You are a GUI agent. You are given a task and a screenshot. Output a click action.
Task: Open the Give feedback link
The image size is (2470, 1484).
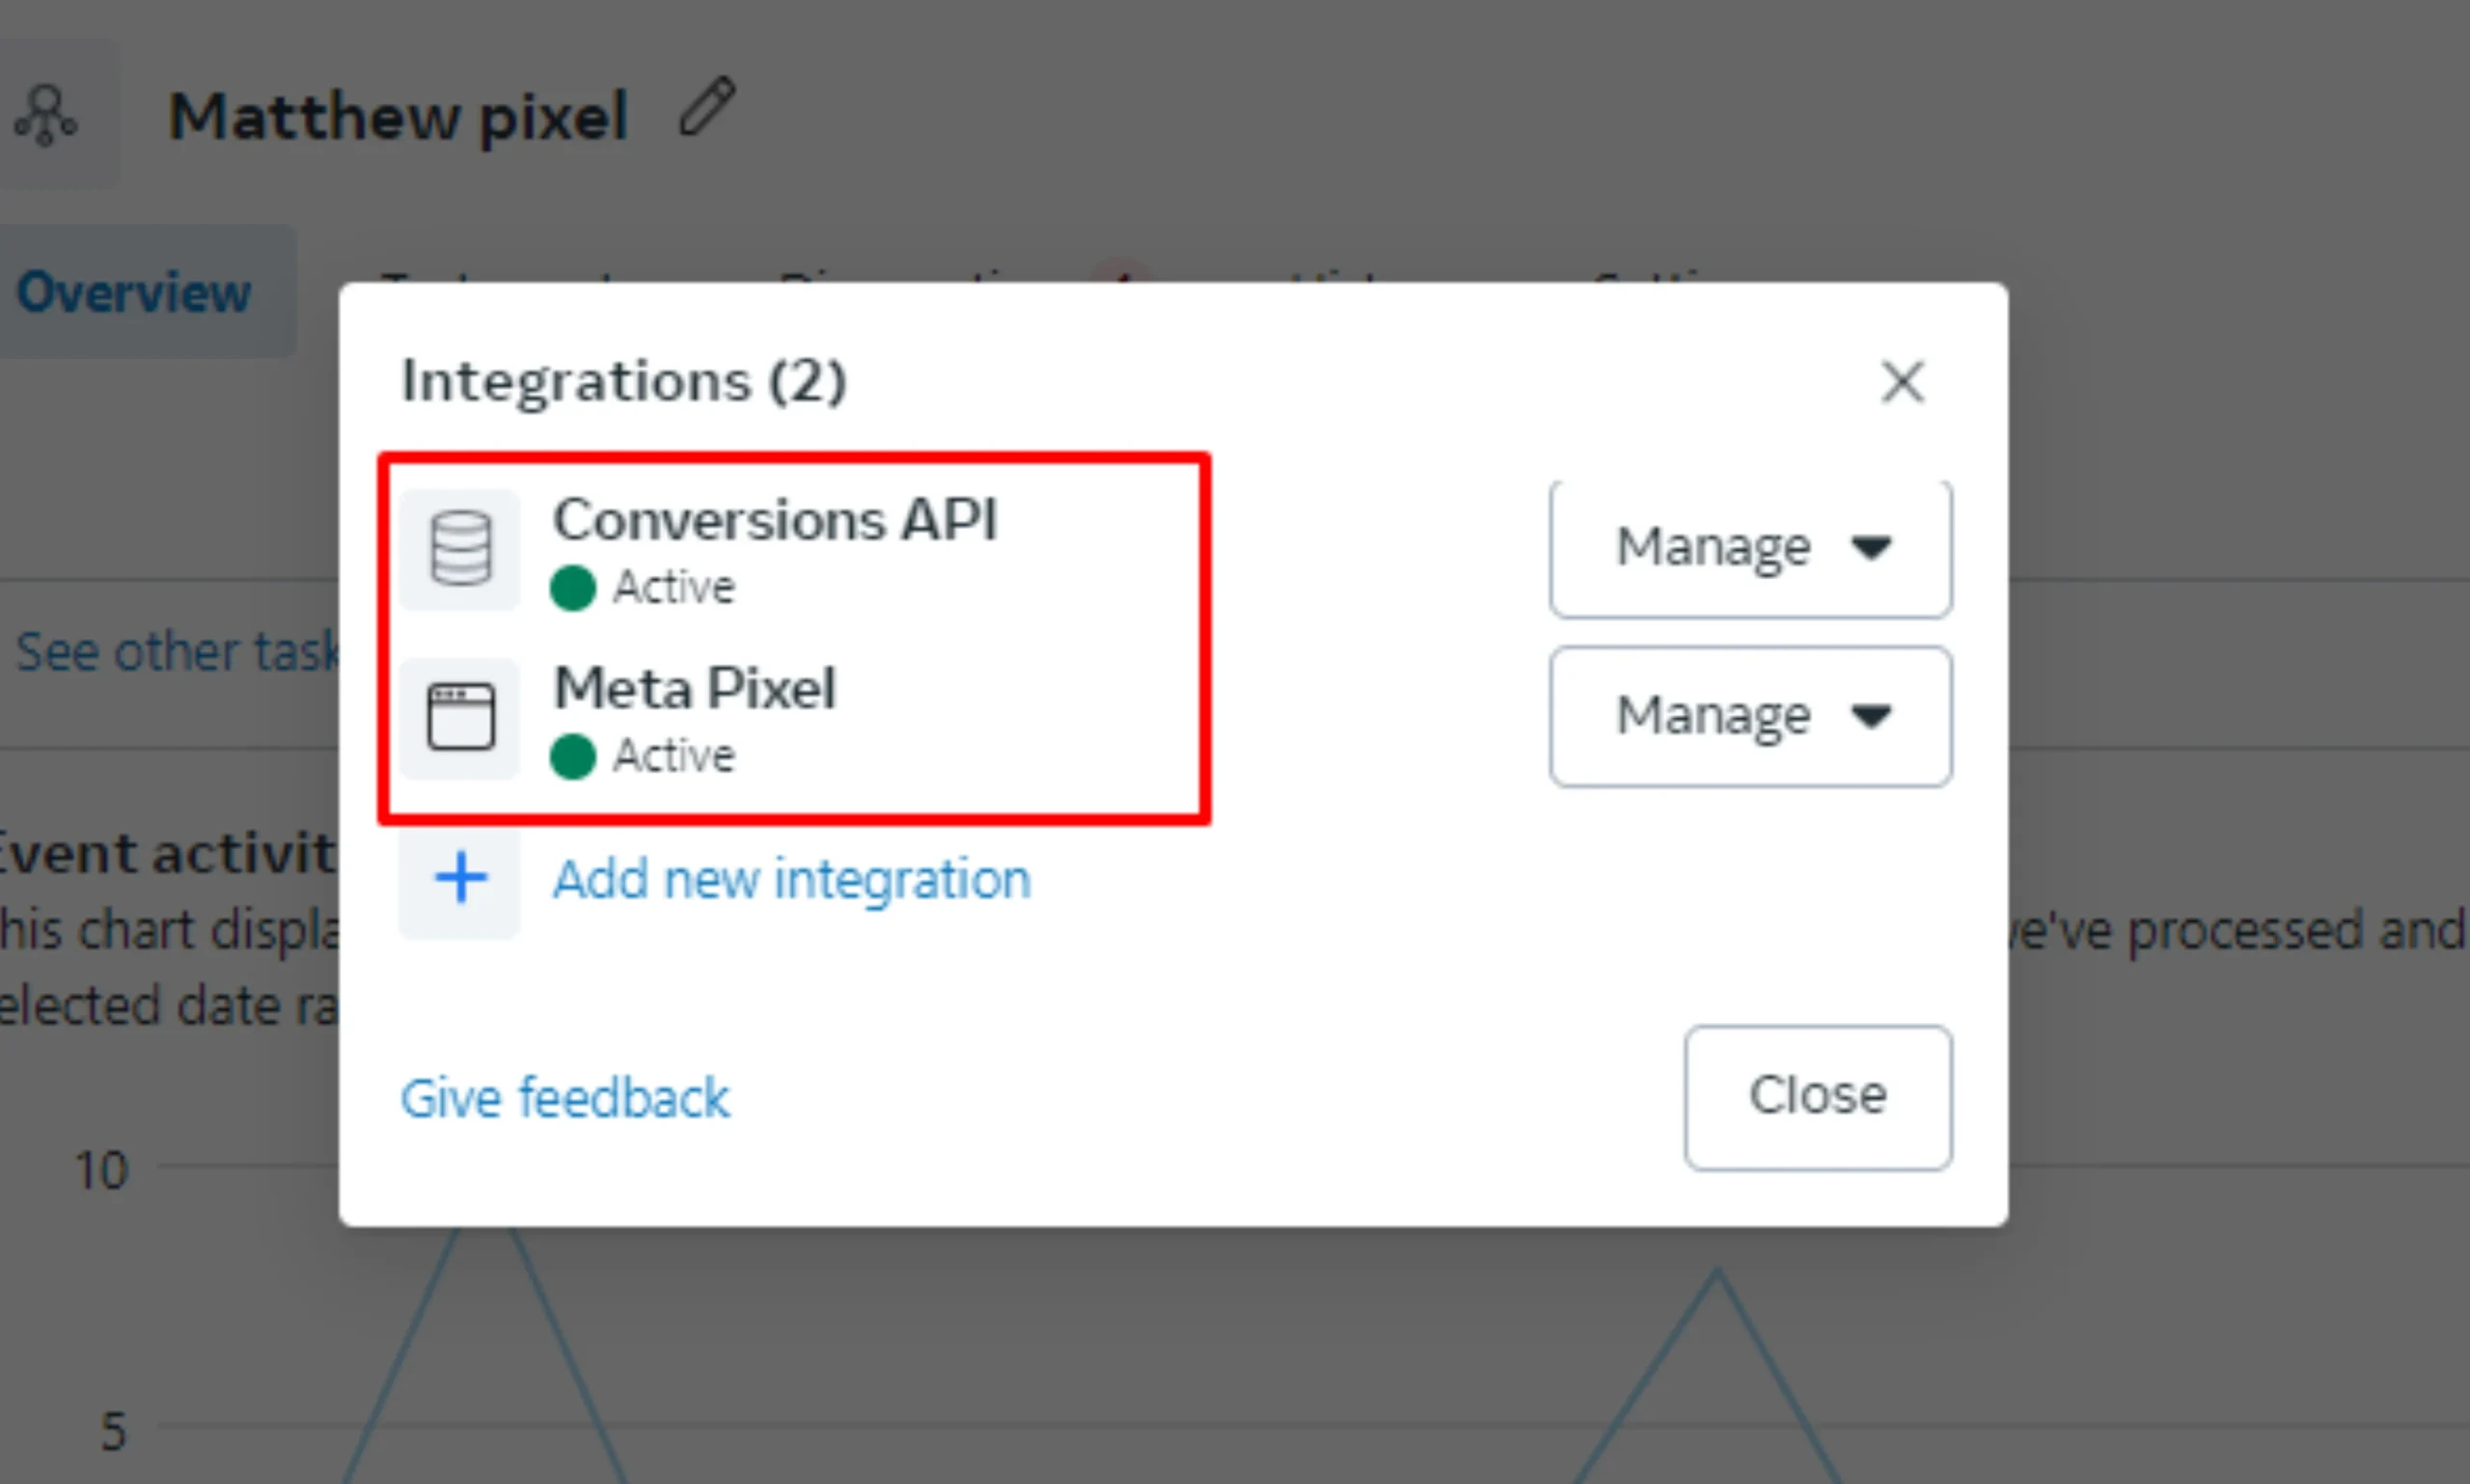(x=565, y=1098)
